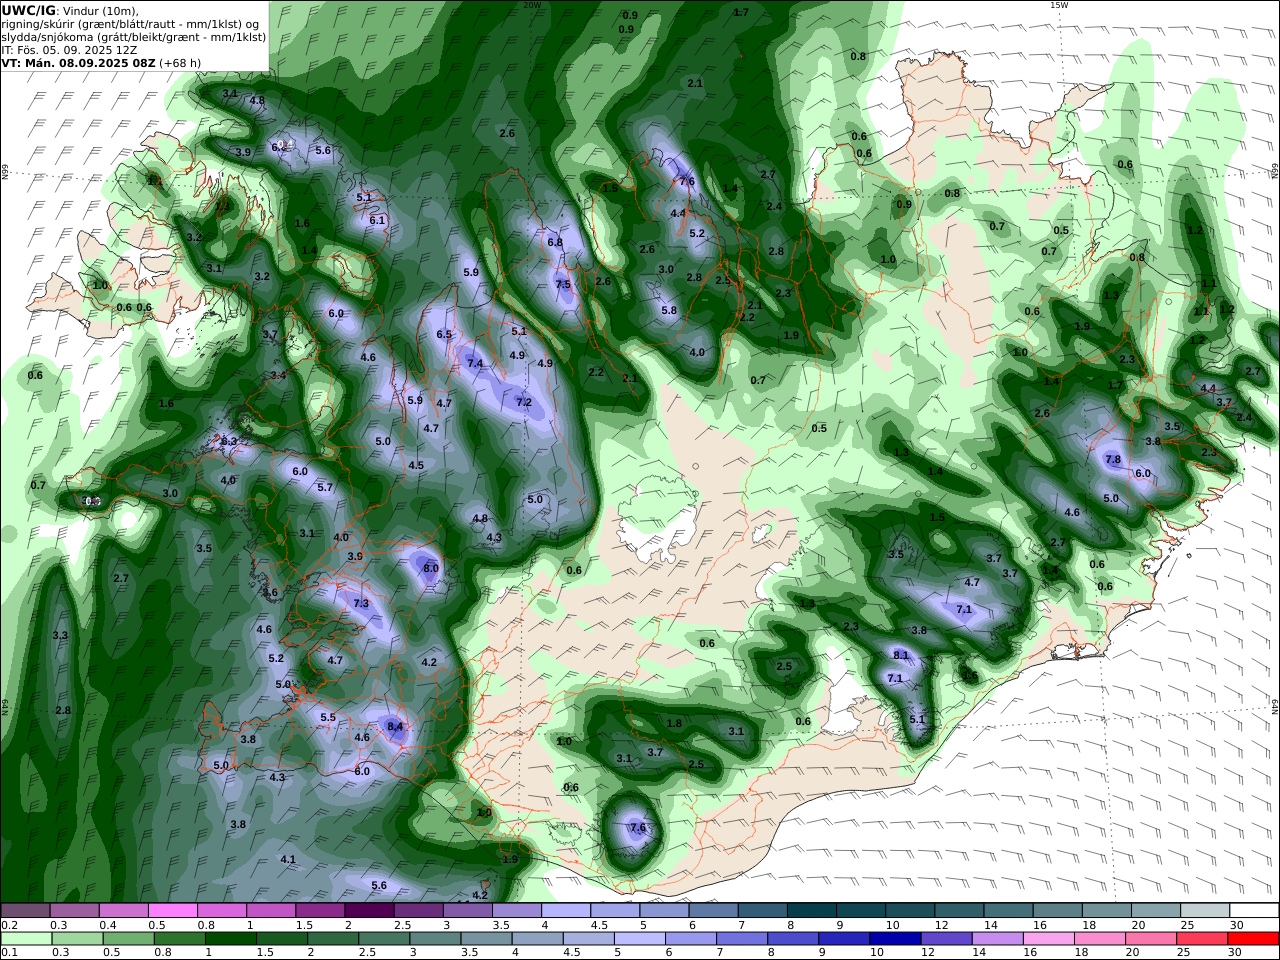Click the light grey legend swatch labeled 25

click(x=1204, y=910)
